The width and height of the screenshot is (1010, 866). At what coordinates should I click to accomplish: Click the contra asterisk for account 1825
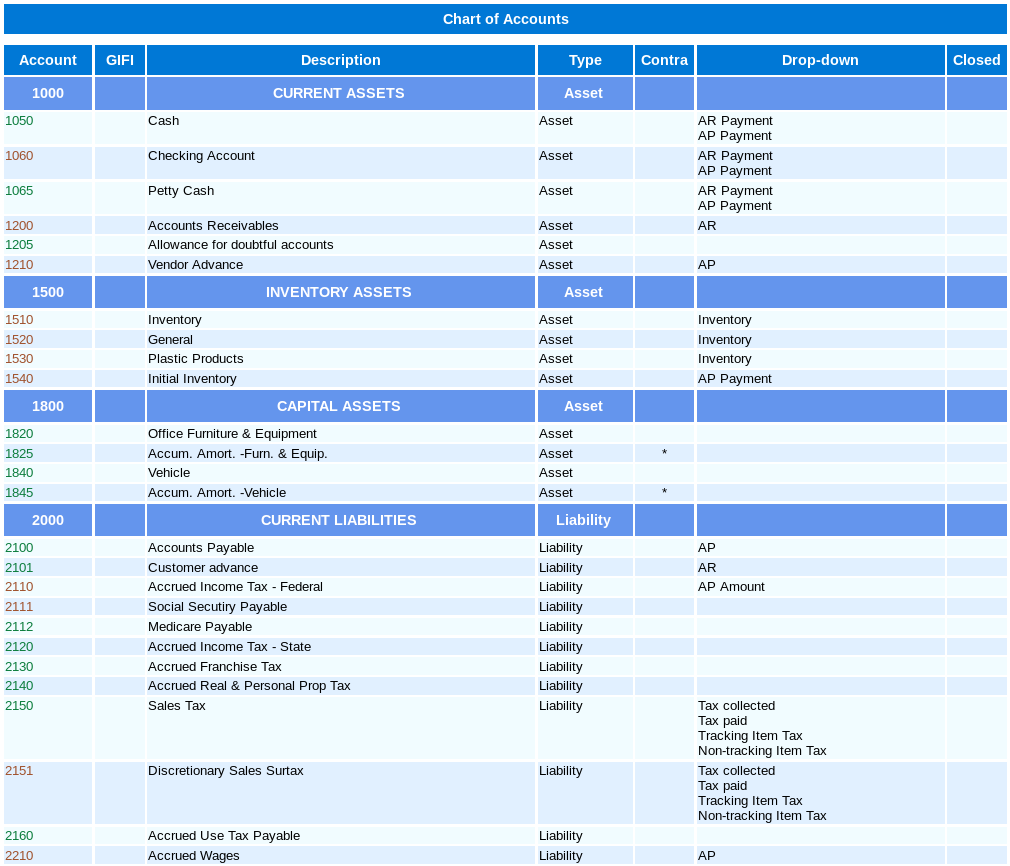pyautogui.click(x=664, y=454)
